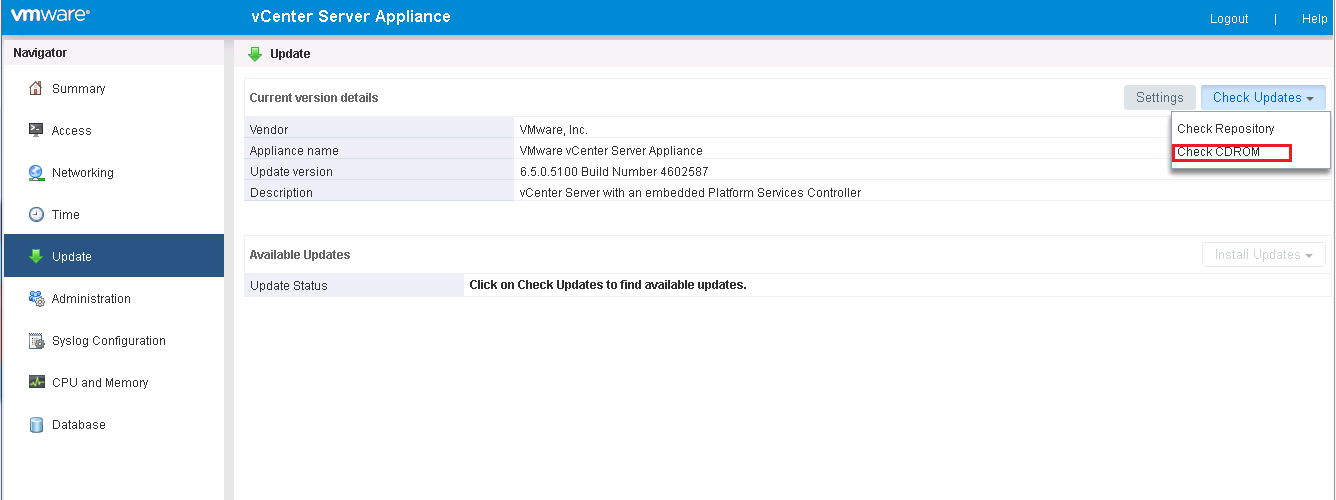Screen dimensions: 1336x500
Task: Click the Available Updates heading
Action: 300,255
